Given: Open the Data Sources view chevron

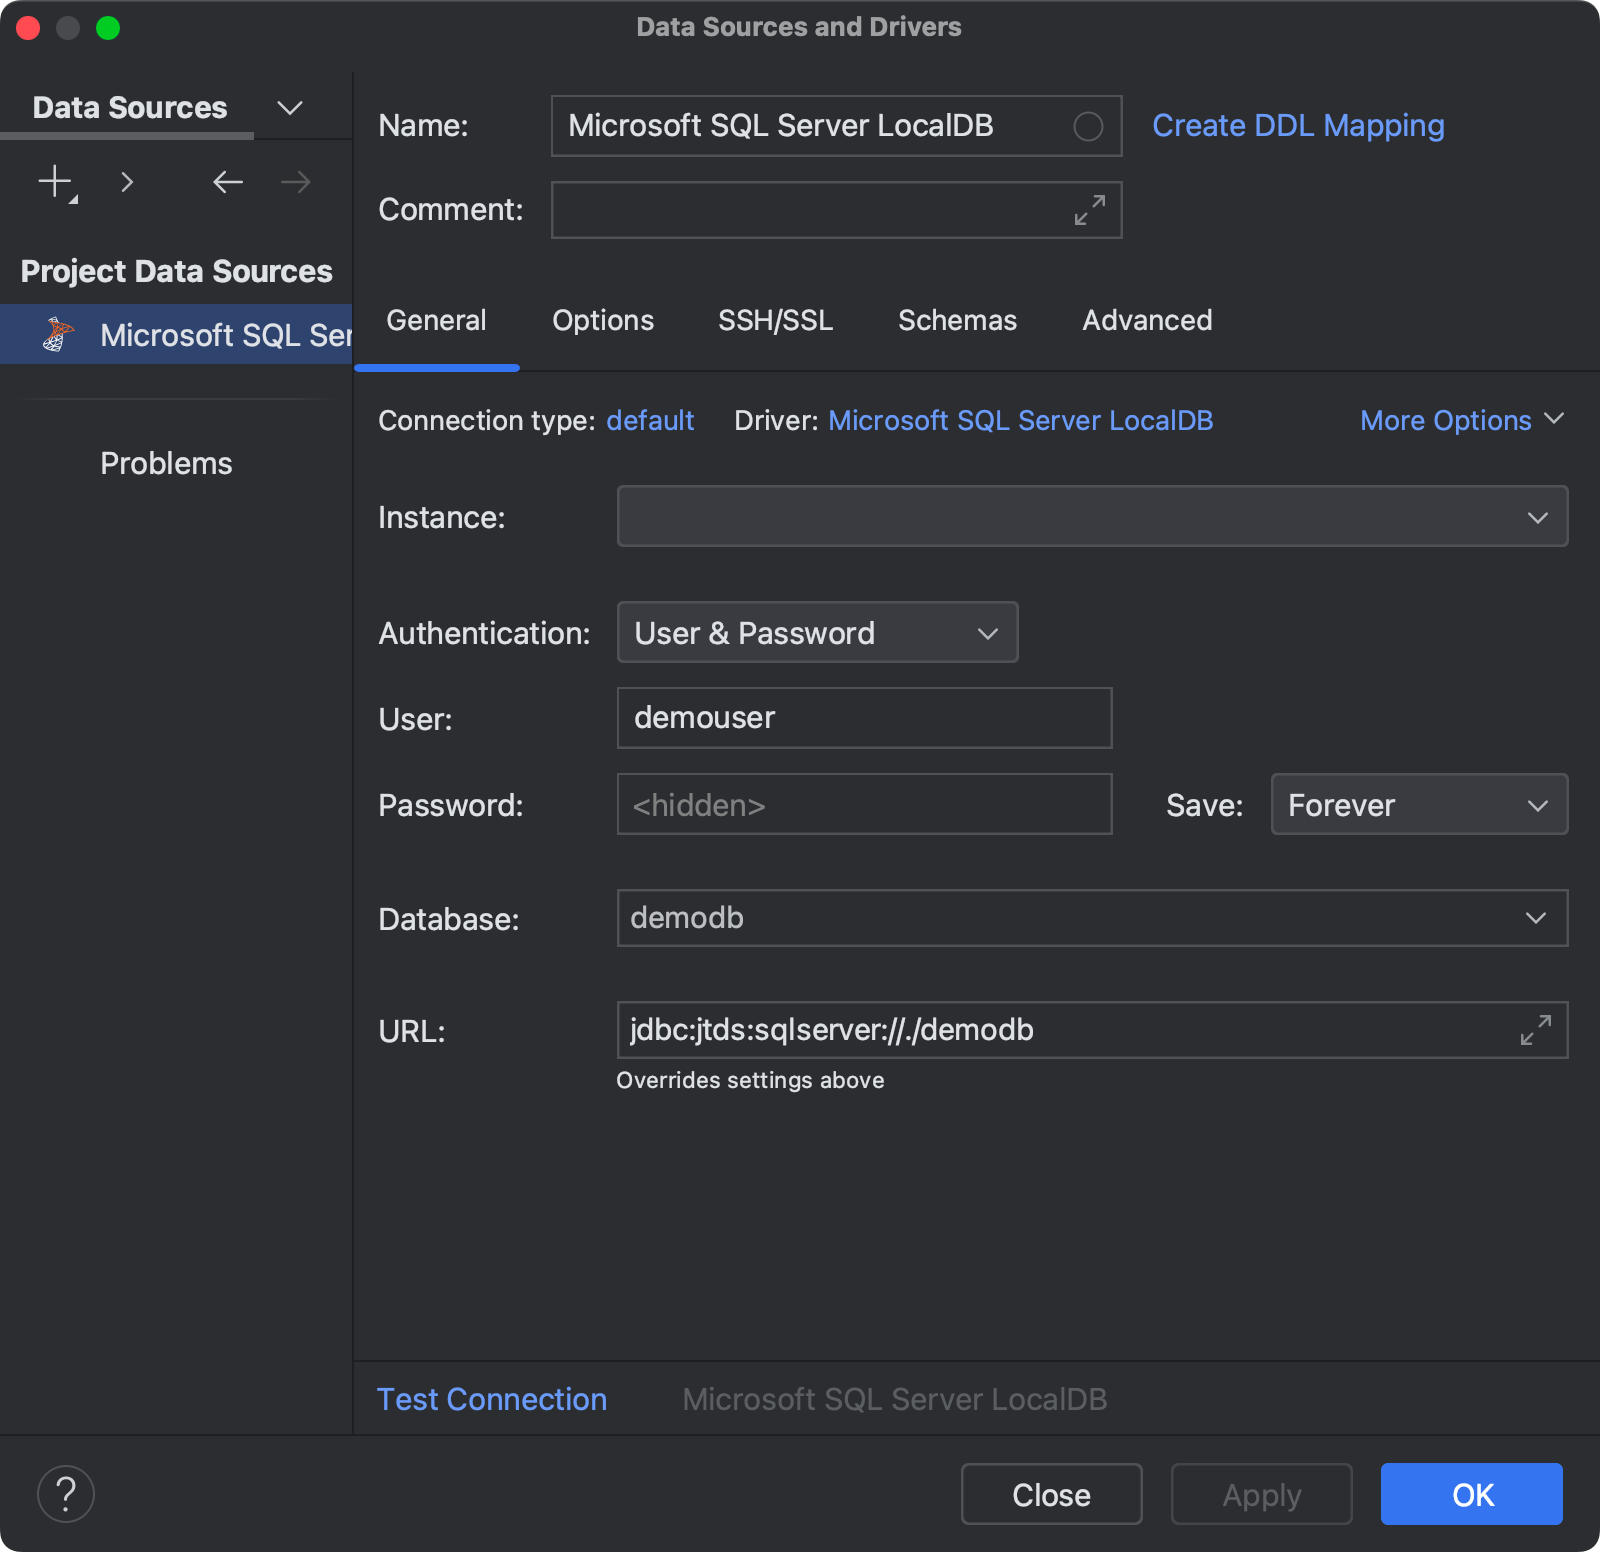Looking at the screenshot, I should click(289, 107).
